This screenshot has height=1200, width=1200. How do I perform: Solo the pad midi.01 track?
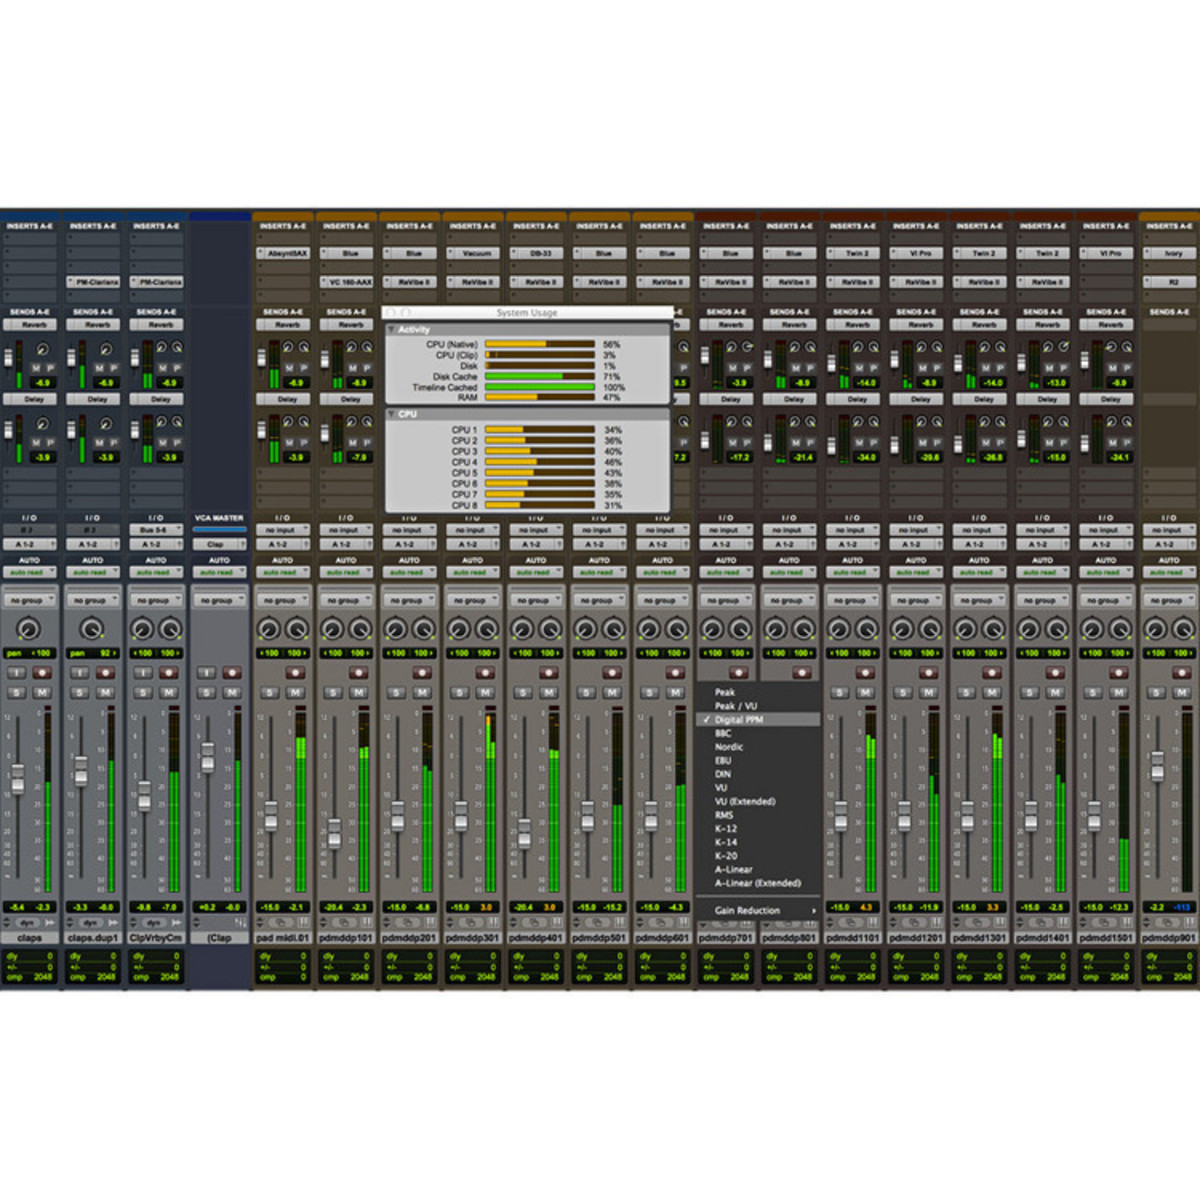click(270, 693)
